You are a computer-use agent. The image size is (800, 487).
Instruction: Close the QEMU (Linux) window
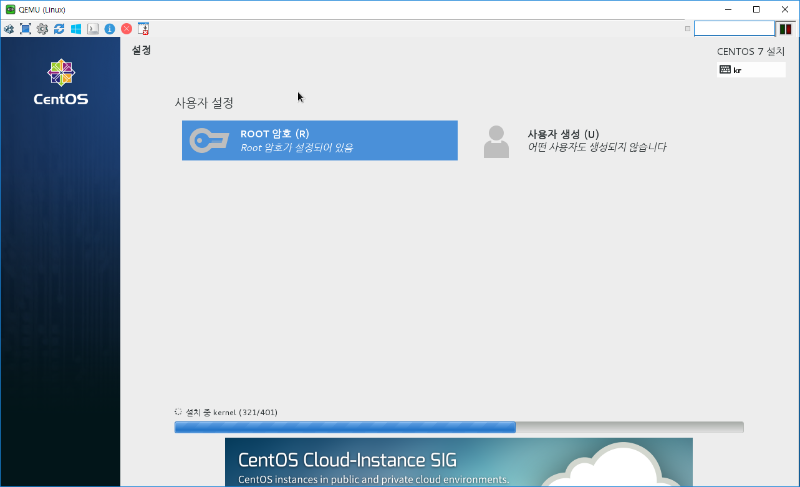coord(785,9)
